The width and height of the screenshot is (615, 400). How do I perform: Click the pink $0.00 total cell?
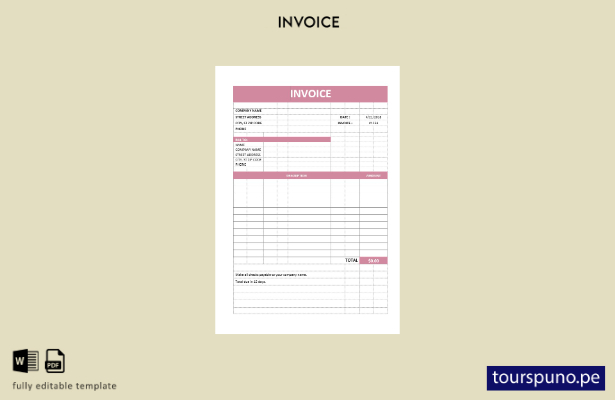tap(373, 260)
